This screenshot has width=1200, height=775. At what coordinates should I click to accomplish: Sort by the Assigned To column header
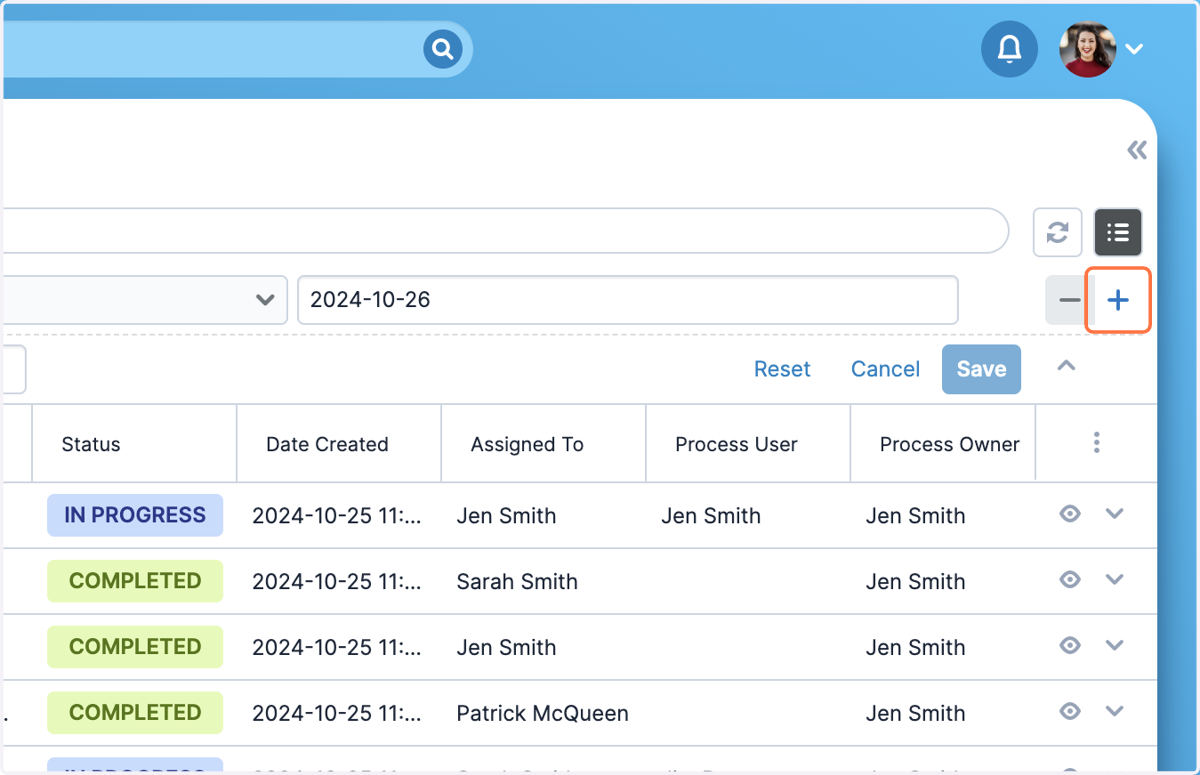click(x=543, y=444)
